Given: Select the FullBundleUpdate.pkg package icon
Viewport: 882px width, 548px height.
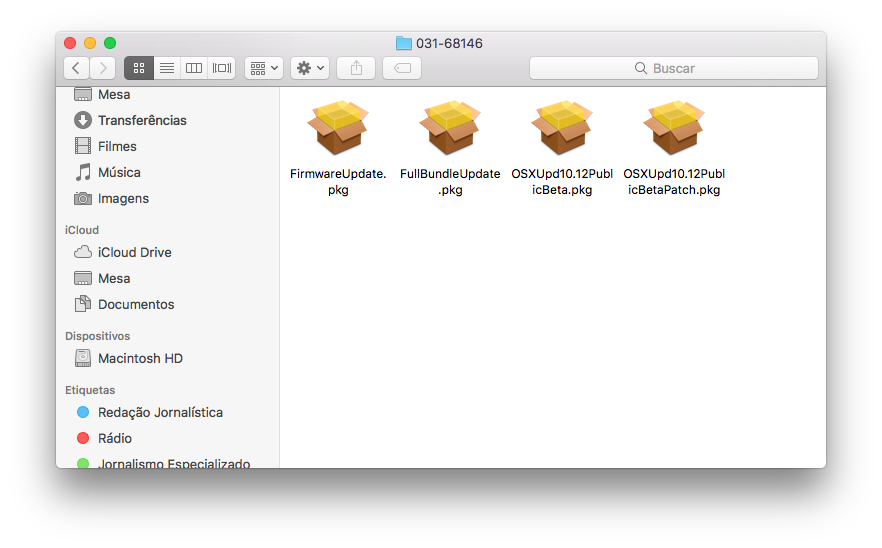Looking at the screenshot, I should click(x=450, y=127).
